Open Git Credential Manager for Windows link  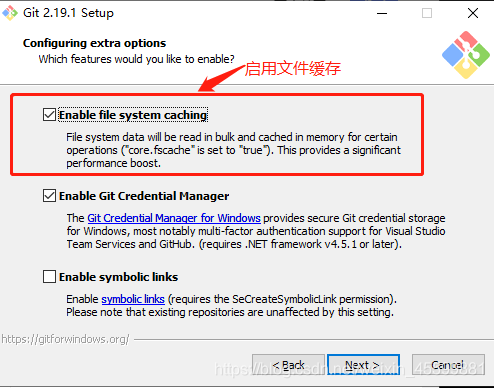pyautogui.click(x=174, y=218)
